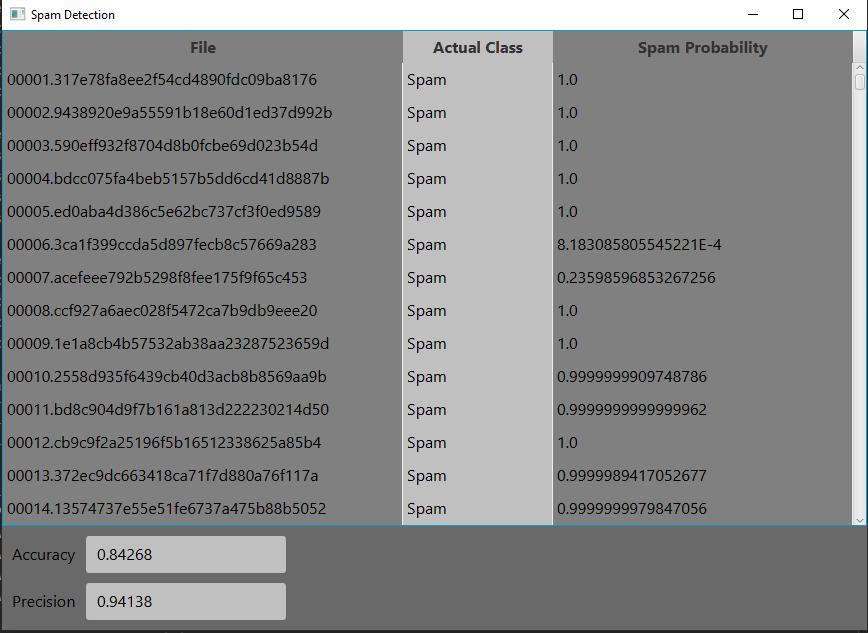Click the scrollbar up arrow

860,68
